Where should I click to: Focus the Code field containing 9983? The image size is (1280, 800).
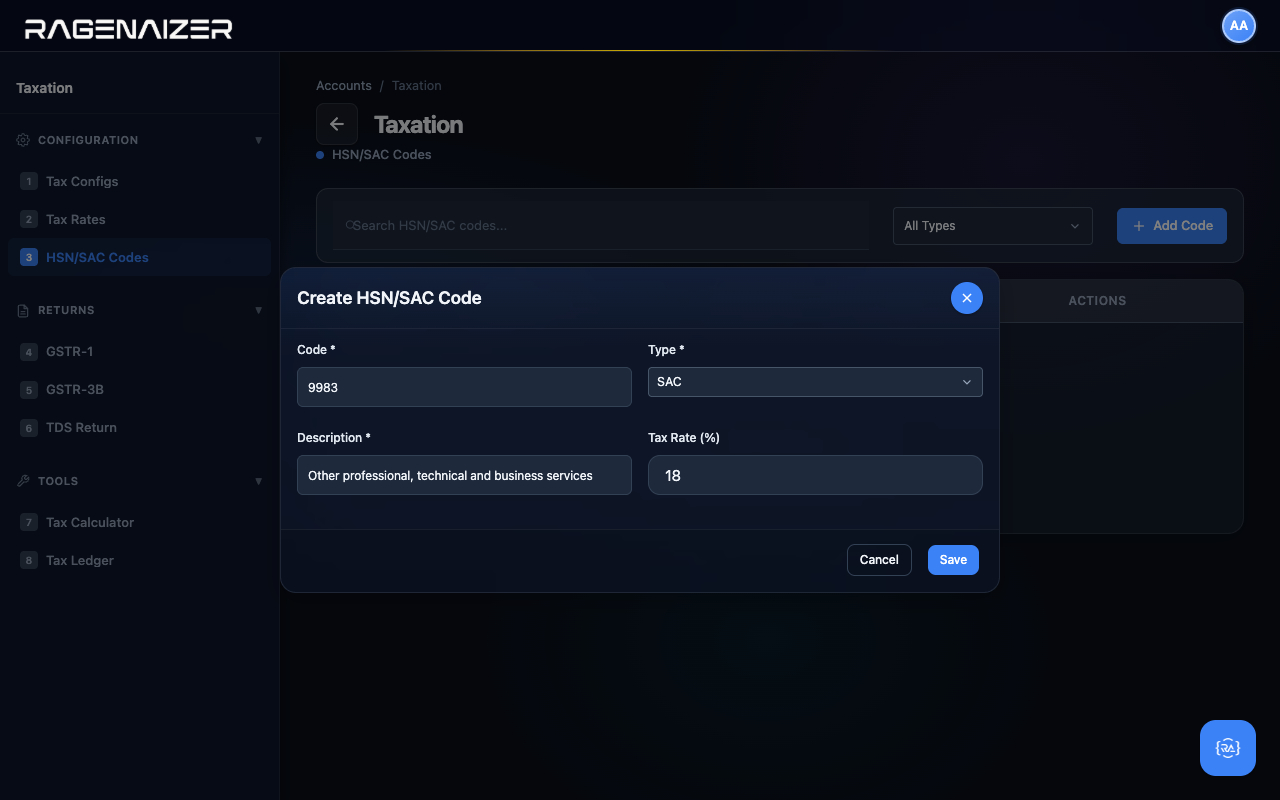click(464, 387)
